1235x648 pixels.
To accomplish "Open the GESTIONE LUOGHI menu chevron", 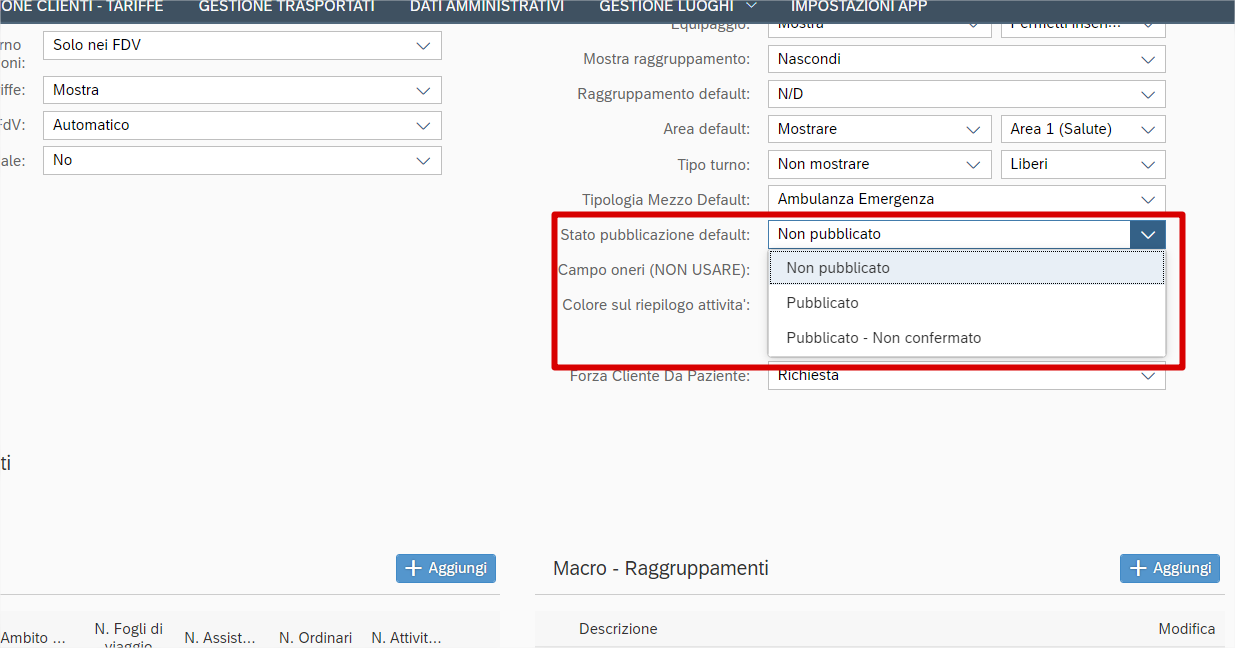I will (x=751, y=6).
